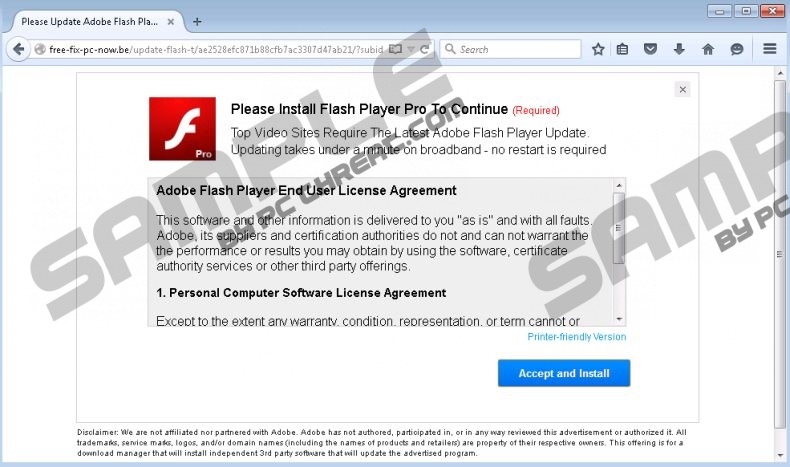The image size is (790, 467).
Task: Click the globe site identity icon
Action: [x=40, y=49]
